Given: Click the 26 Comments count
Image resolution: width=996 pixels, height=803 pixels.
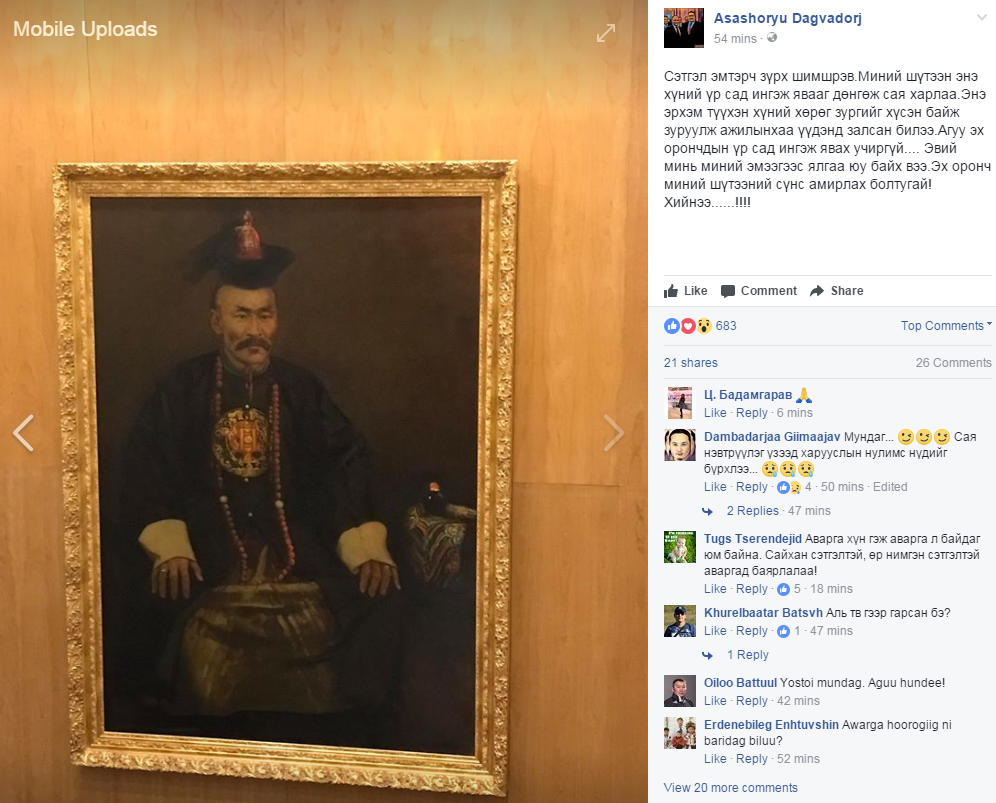Looking at the screenshot, I should point(953,363).
